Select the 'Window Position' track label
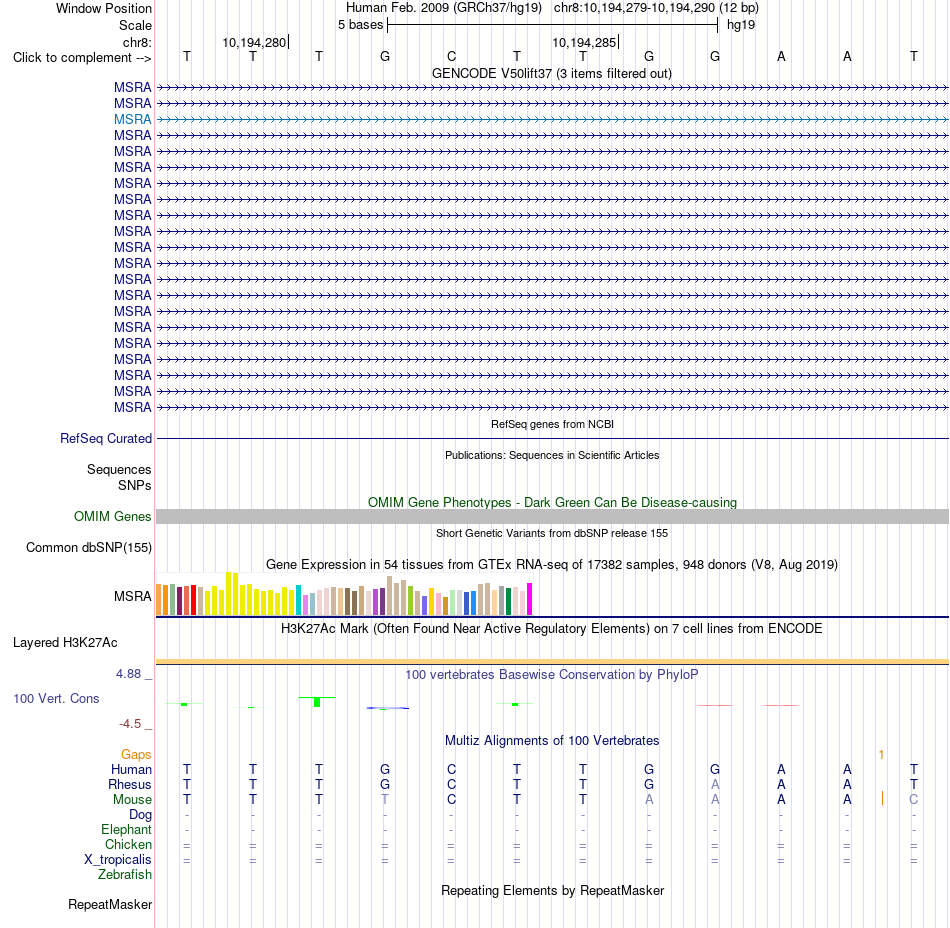Screen dimensions: 950x928 point(104,8)
